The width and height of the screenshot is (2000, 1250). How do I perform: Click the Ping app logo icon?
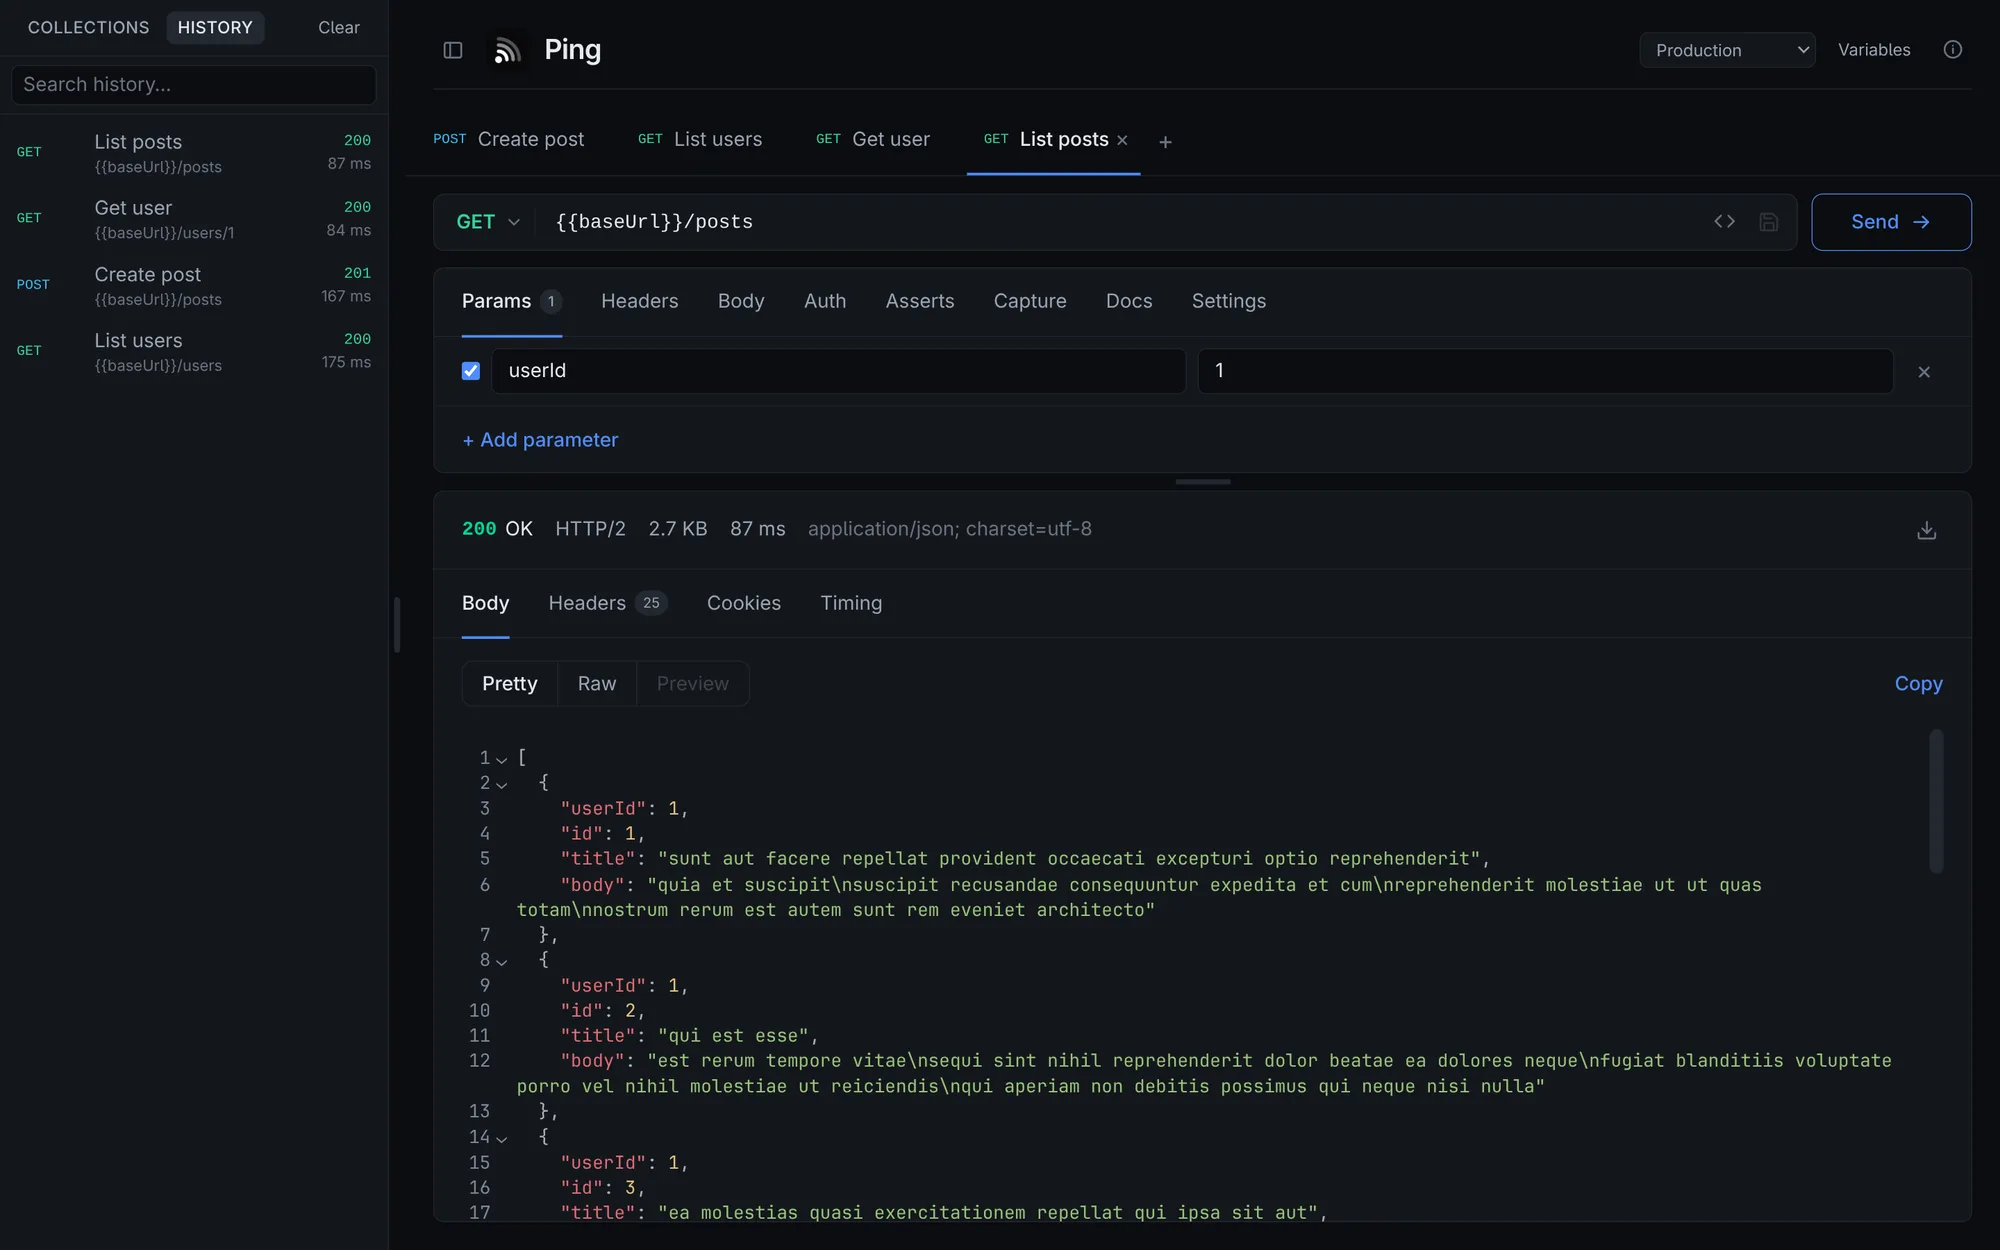pos(507,50)
